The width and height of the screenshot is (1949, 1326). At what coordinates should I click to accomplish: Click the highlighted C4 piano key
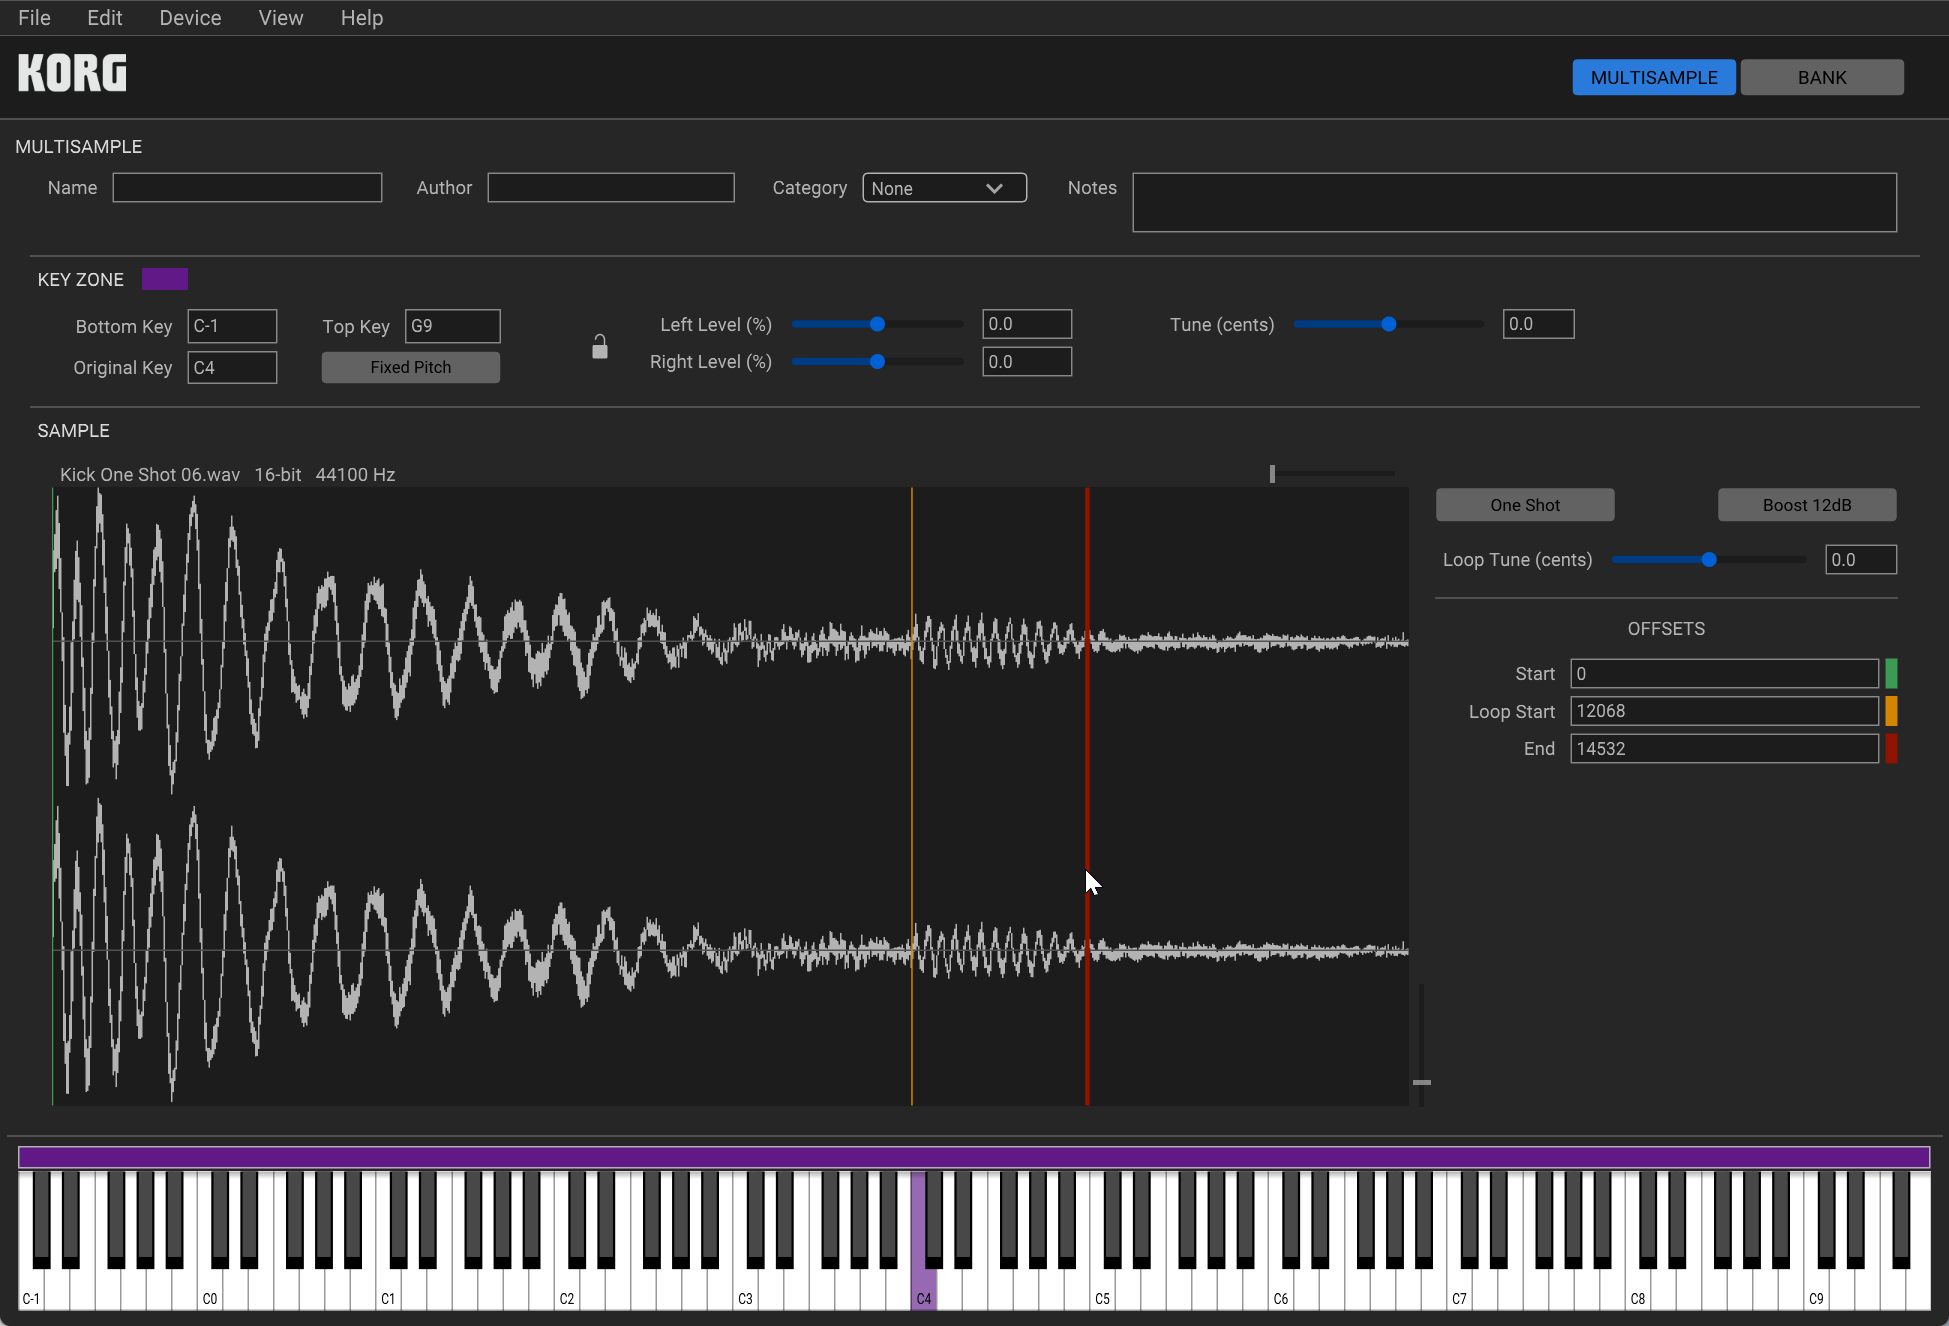coord(924,1290)
